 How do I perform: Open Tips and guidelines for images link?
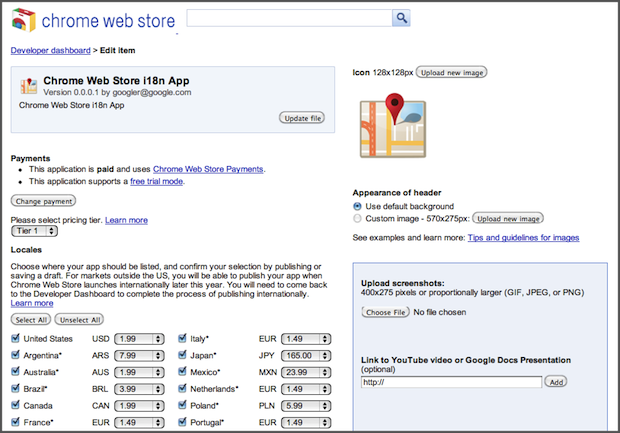tap(524, 238)
